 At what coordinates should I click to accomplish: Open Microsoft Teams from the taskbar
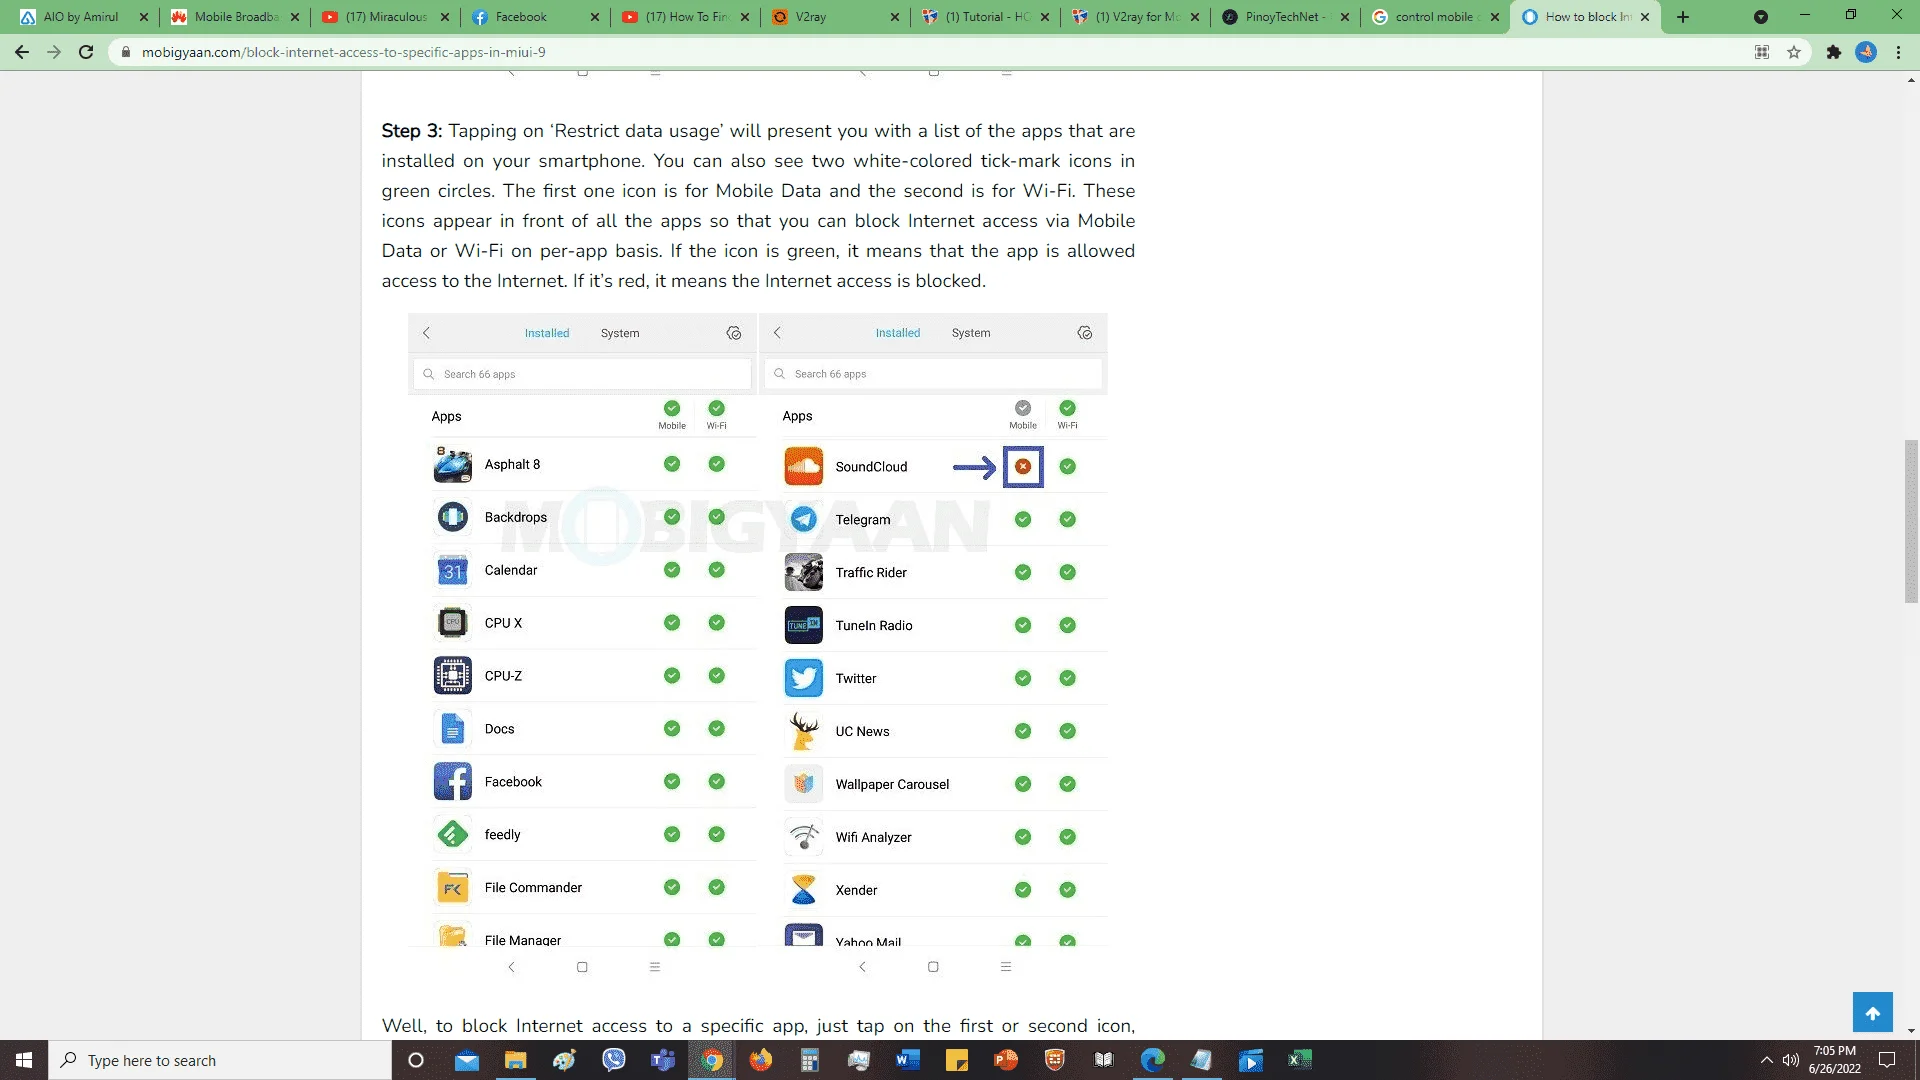pos(662,1060)
